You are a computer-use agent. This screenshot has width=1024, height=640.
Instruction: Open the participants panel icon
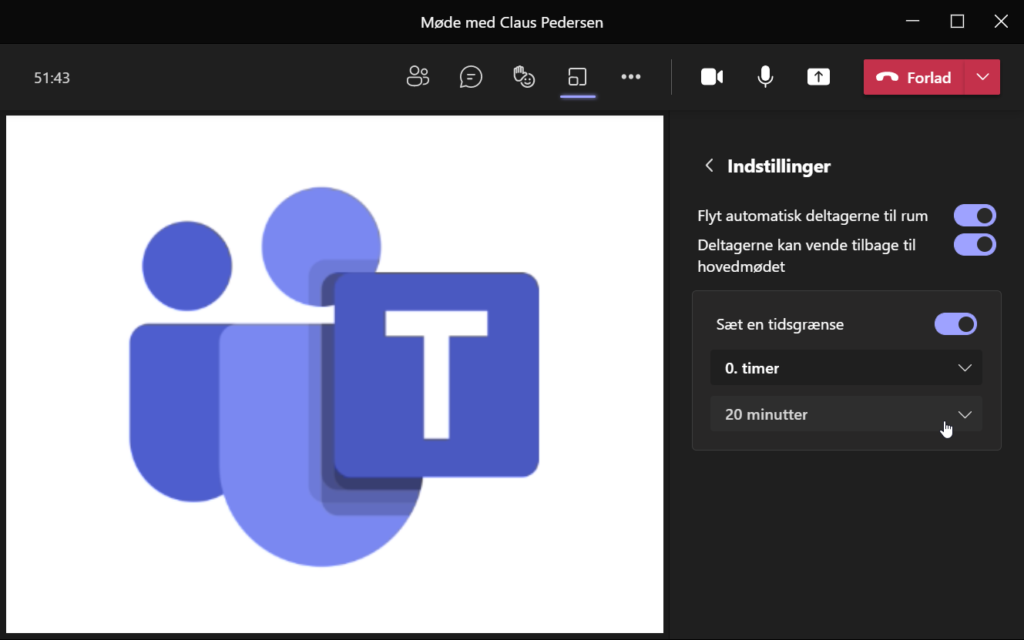click(x=417, y=77)
